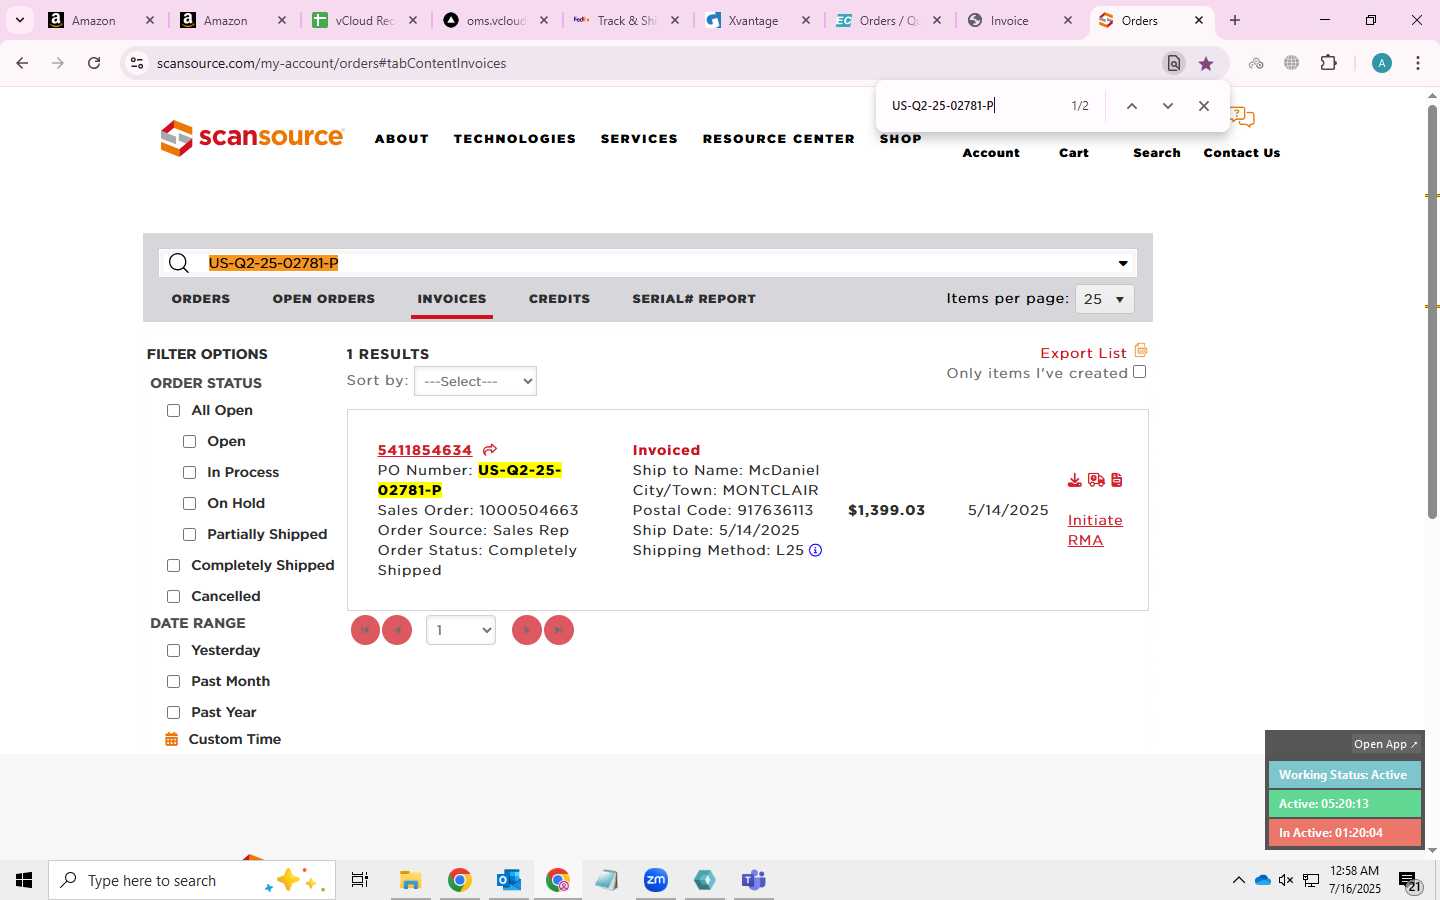Screen dimensions: 1440x900
Task: Open the Cart link
Action: [1074, 153]
